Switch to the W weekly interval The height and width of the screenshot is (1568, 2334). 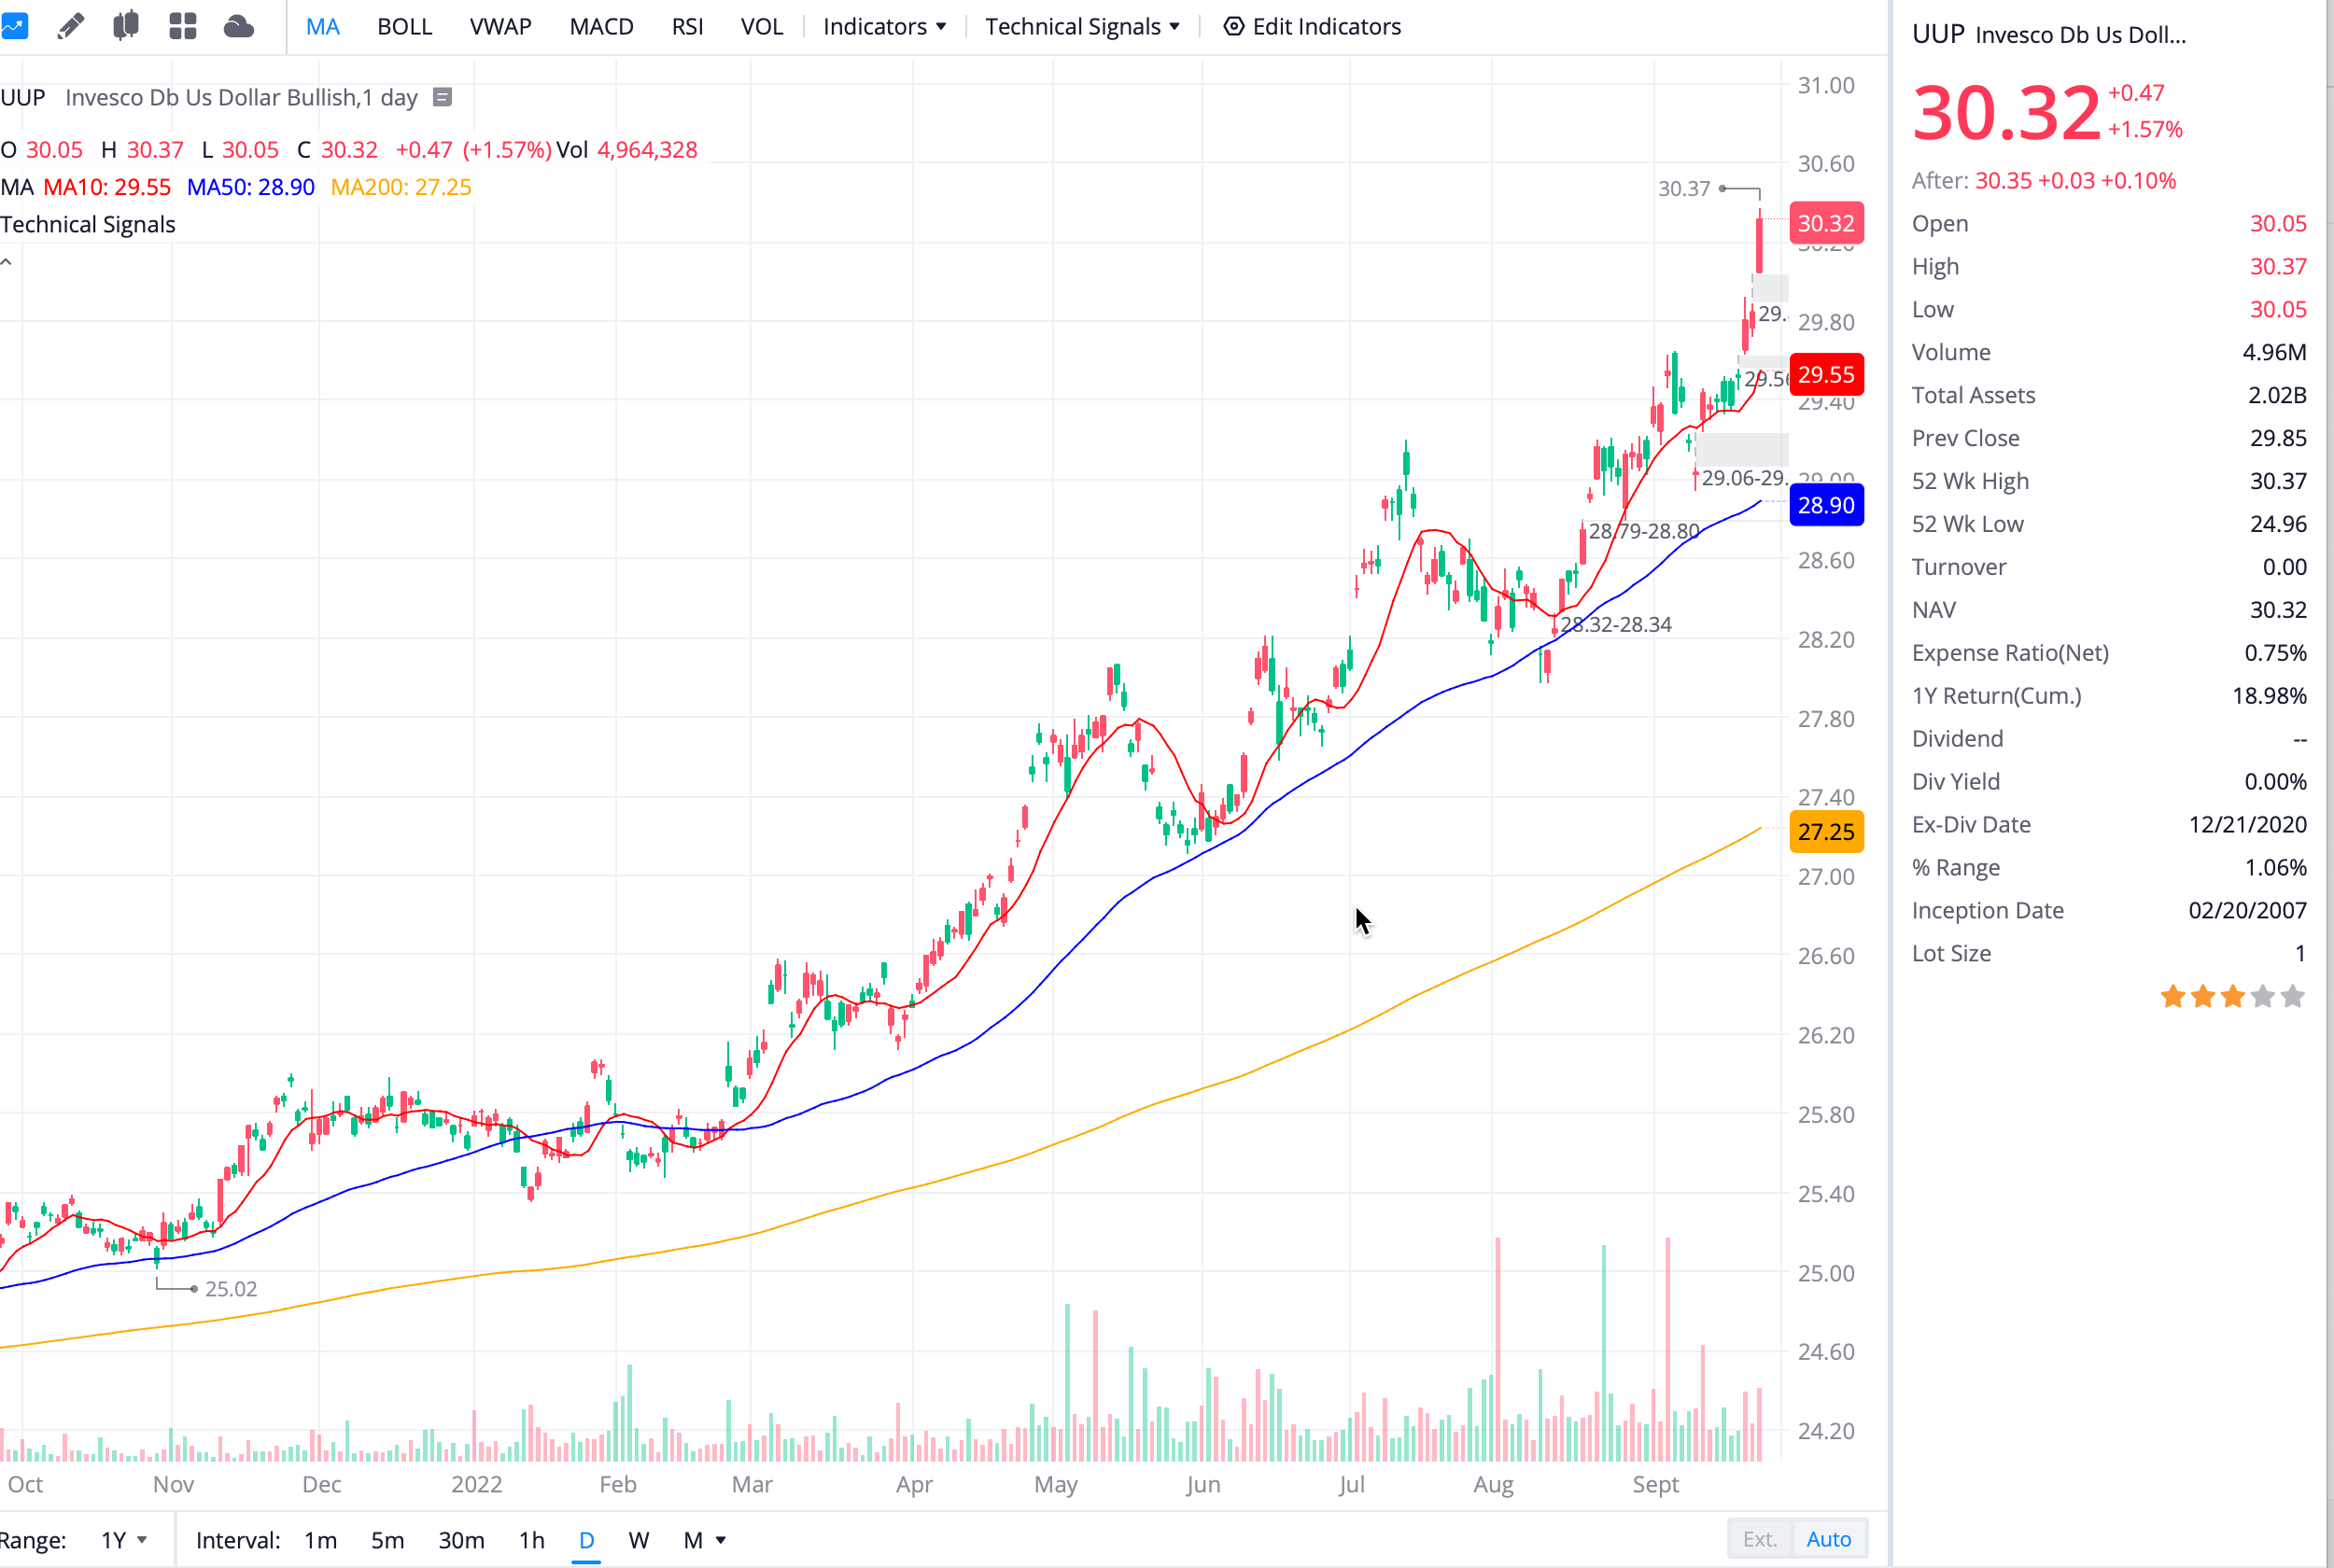pos(638,1540)
